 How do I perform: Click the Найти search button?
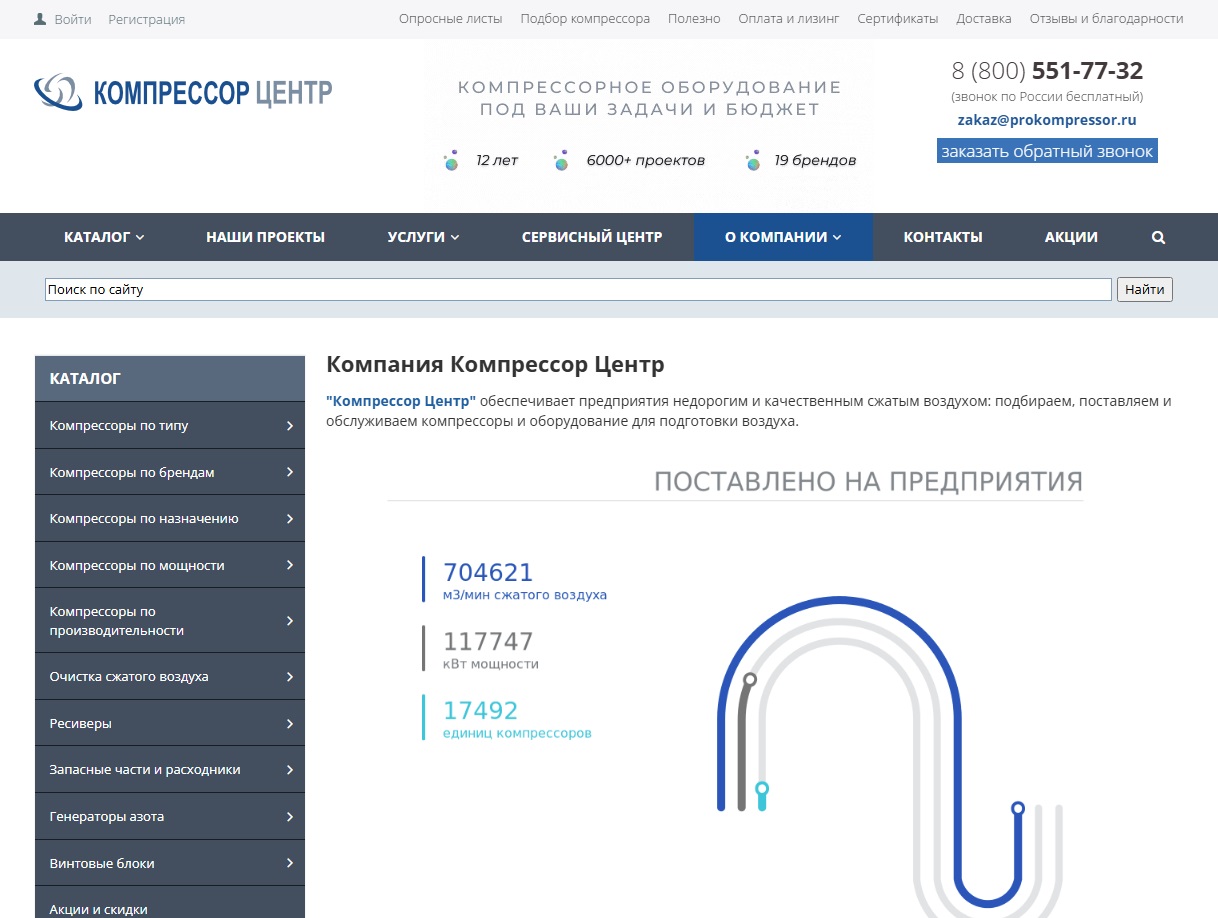[1145, 289]
